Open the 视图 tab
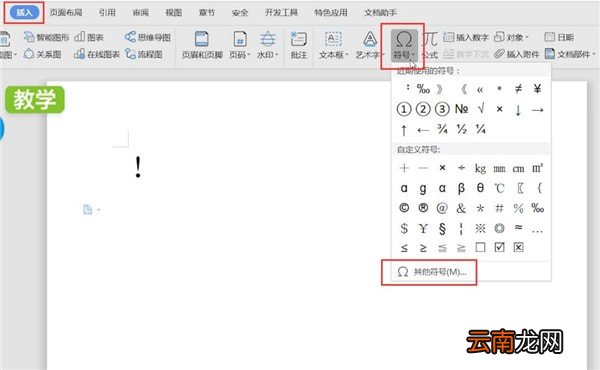 pyautogui.click(x=173, y=13)
